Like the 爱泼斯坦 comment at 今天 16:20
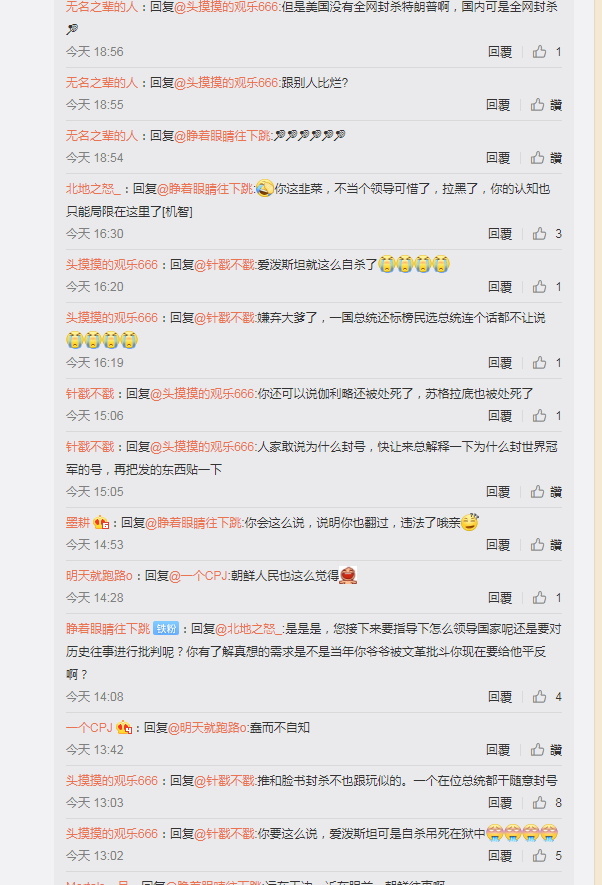602x885 pixels. [x=540, y=287]
